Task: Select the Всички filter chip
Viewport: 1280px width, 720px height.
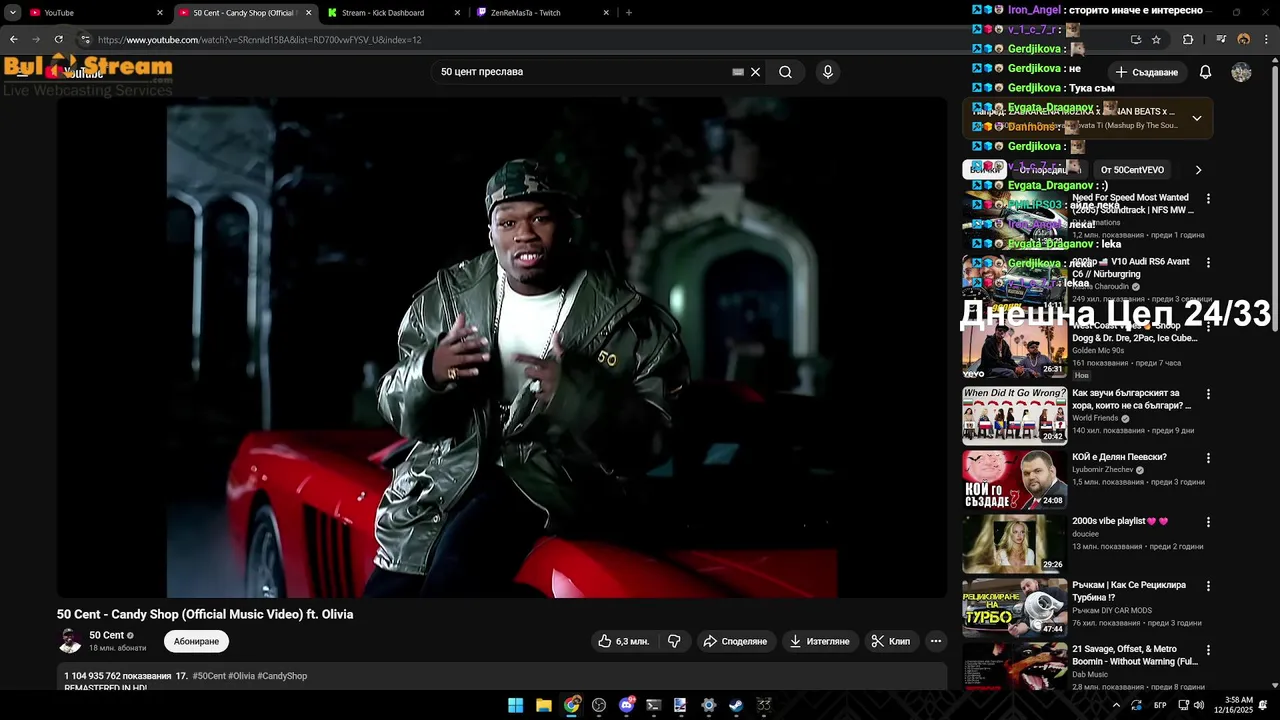Action: point(985,170)
